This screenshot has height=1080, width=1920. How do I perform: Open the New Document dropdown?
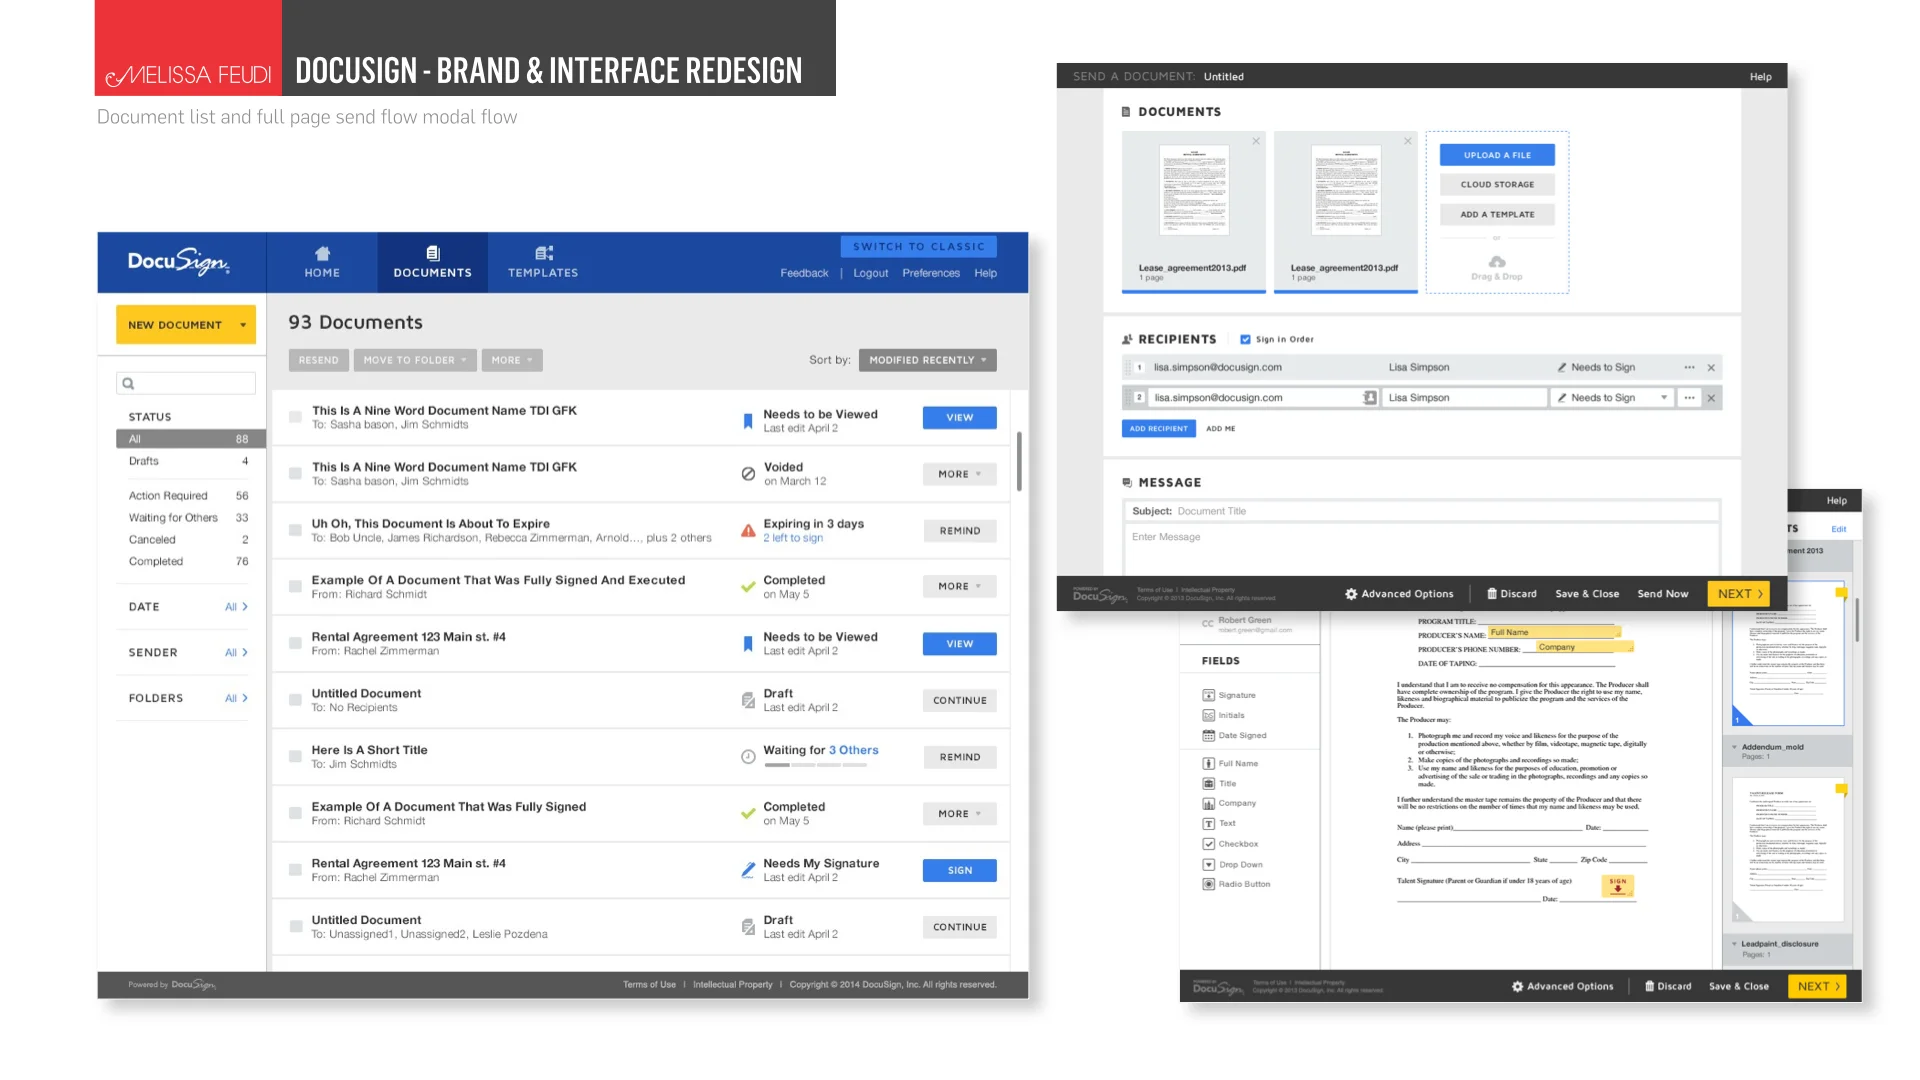[x=186, y=325]
